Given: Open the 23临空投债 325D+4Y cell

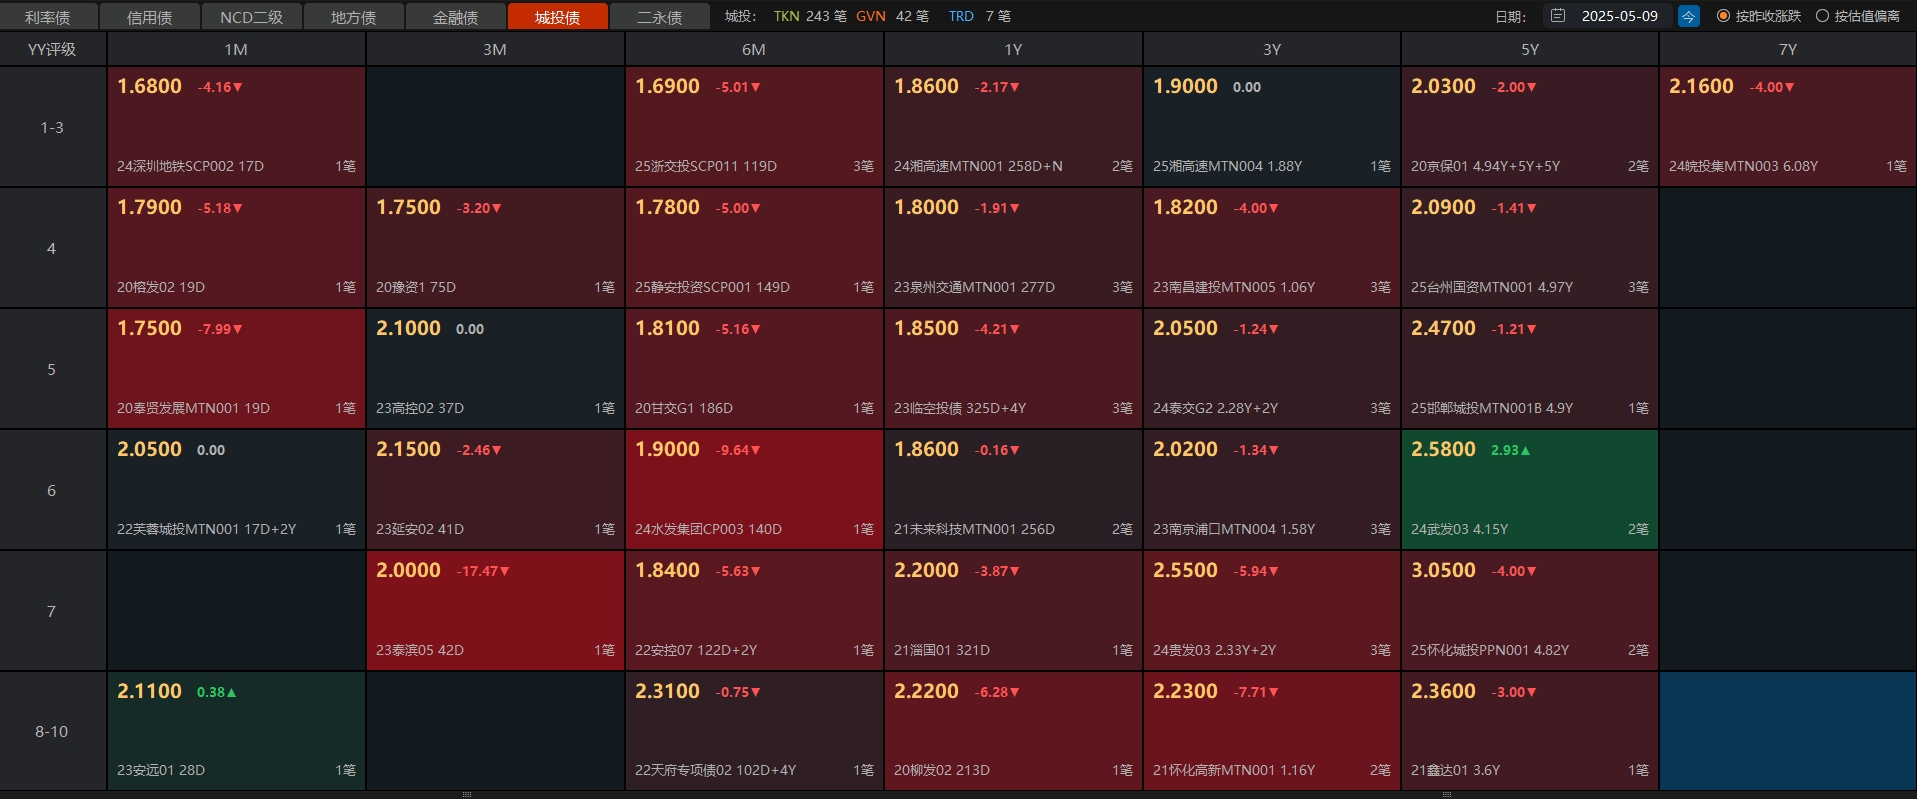Looking at the screenshot, I should click(1013, 369).
